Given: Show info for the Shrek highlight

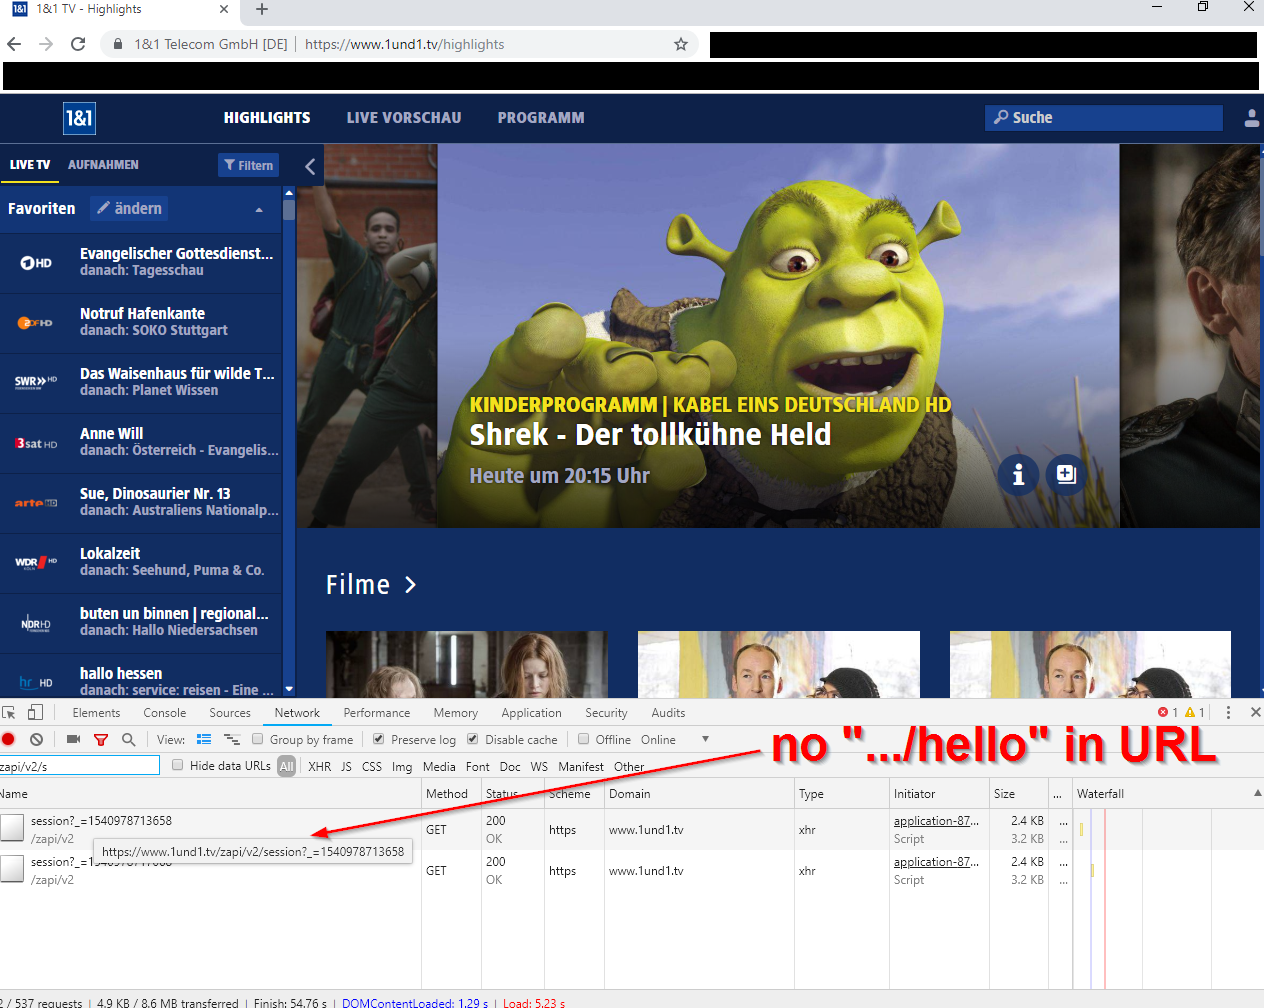Looking at the screenshot, I should tap(1018, 474).
